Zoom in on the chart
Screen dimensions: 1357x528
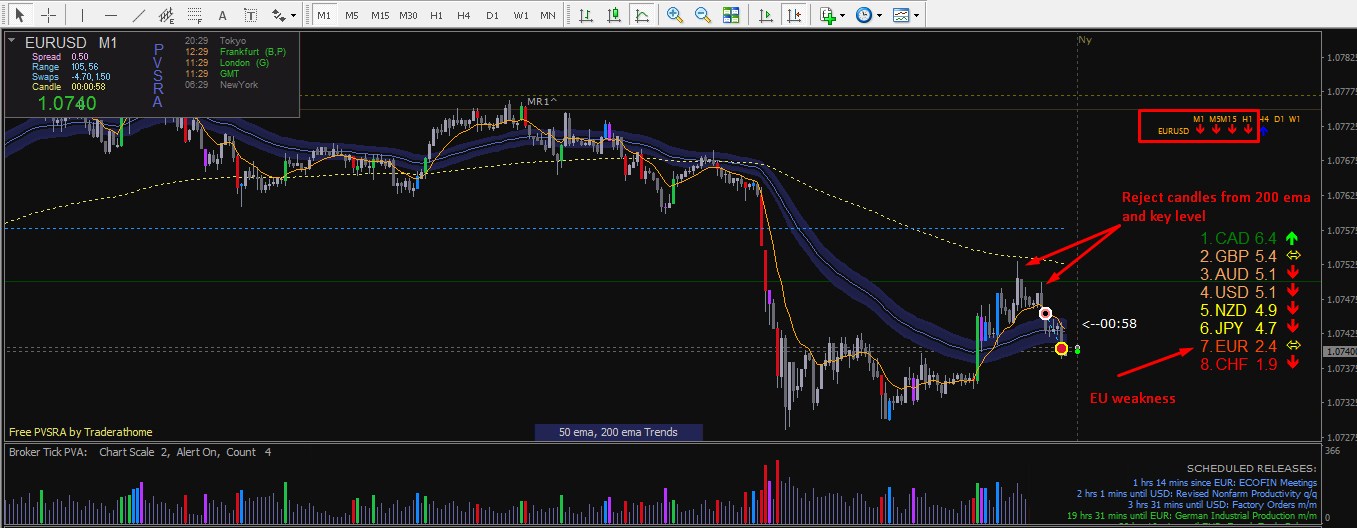point(675,15)
